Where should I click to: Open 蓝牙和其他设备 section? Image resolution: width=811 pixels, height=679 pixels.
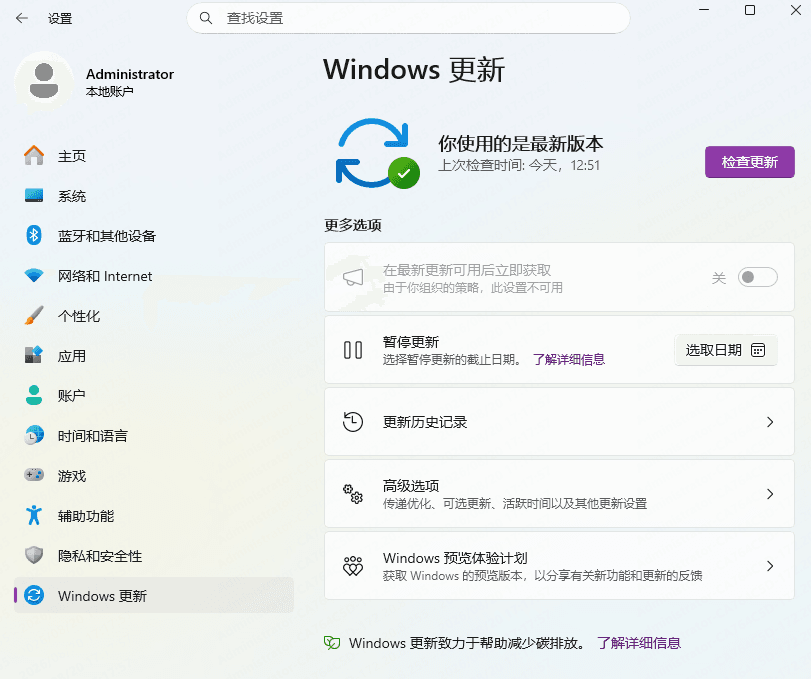(154, 236)
